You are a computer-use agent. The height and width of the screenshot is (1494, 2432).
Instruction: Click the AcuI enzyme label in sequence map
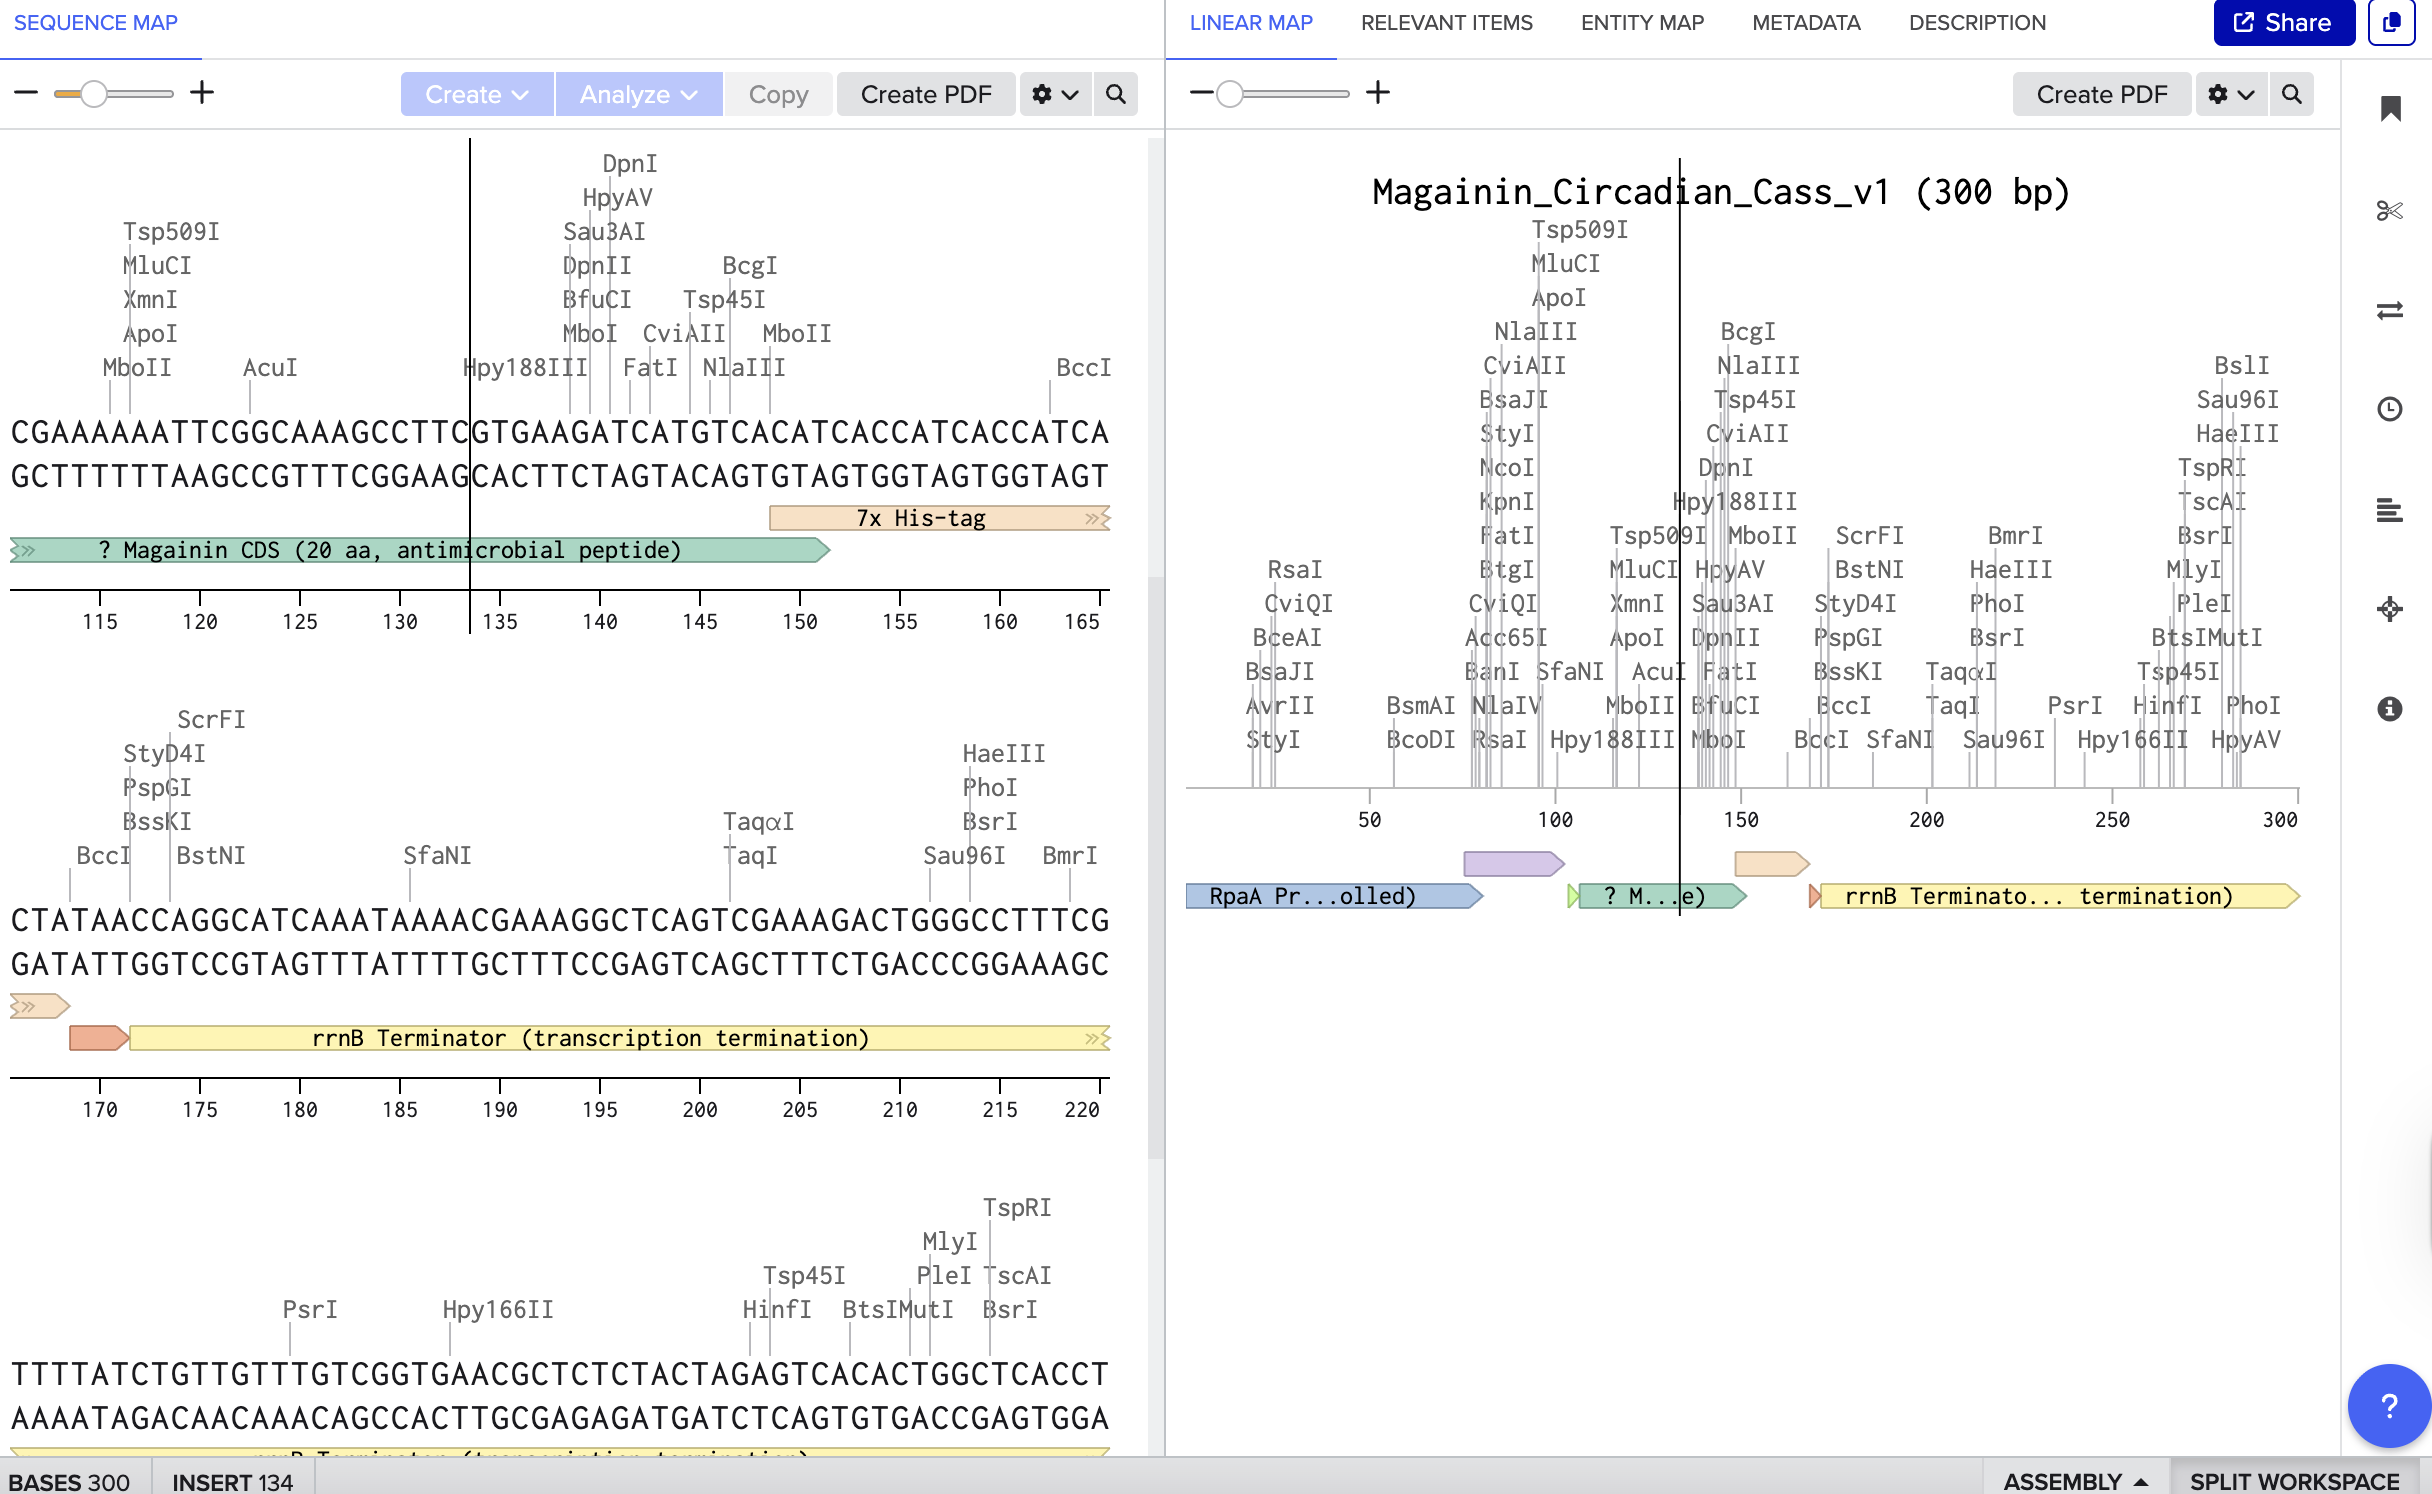point(270,368)
